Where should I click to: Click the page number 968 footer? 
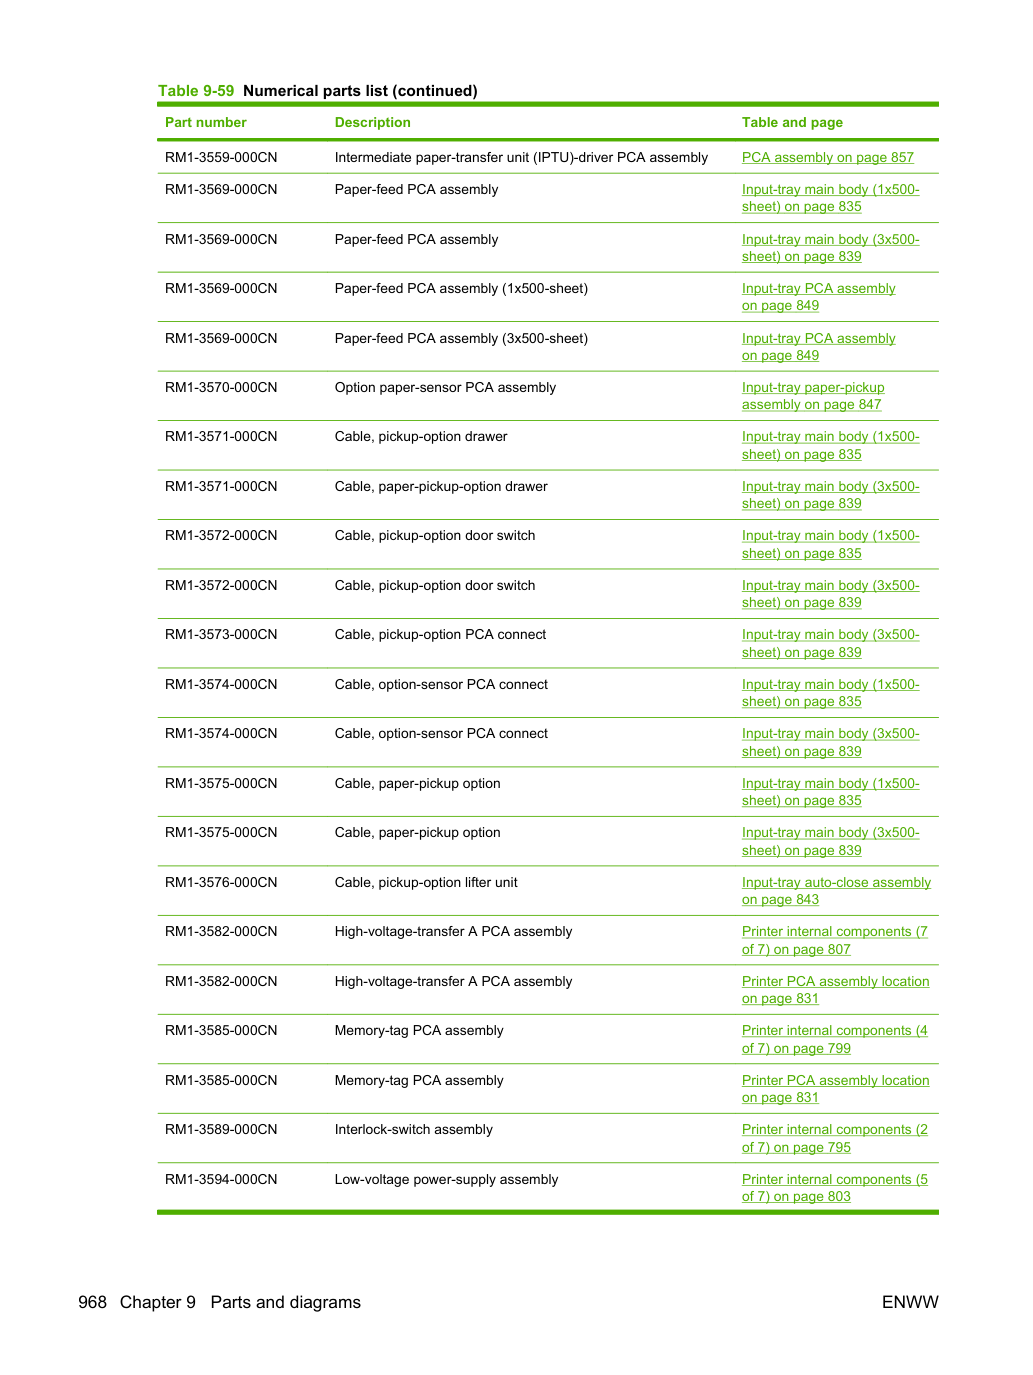pos(92,1302)
